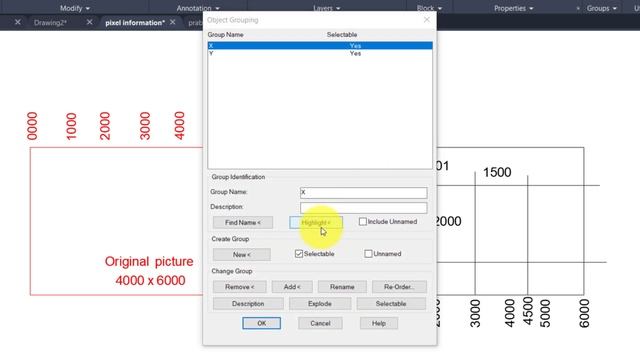Screen dimensions: 640x360
Task: Toggle the Selectable checkbox under Create Group
Action: (x=299, y=254)
